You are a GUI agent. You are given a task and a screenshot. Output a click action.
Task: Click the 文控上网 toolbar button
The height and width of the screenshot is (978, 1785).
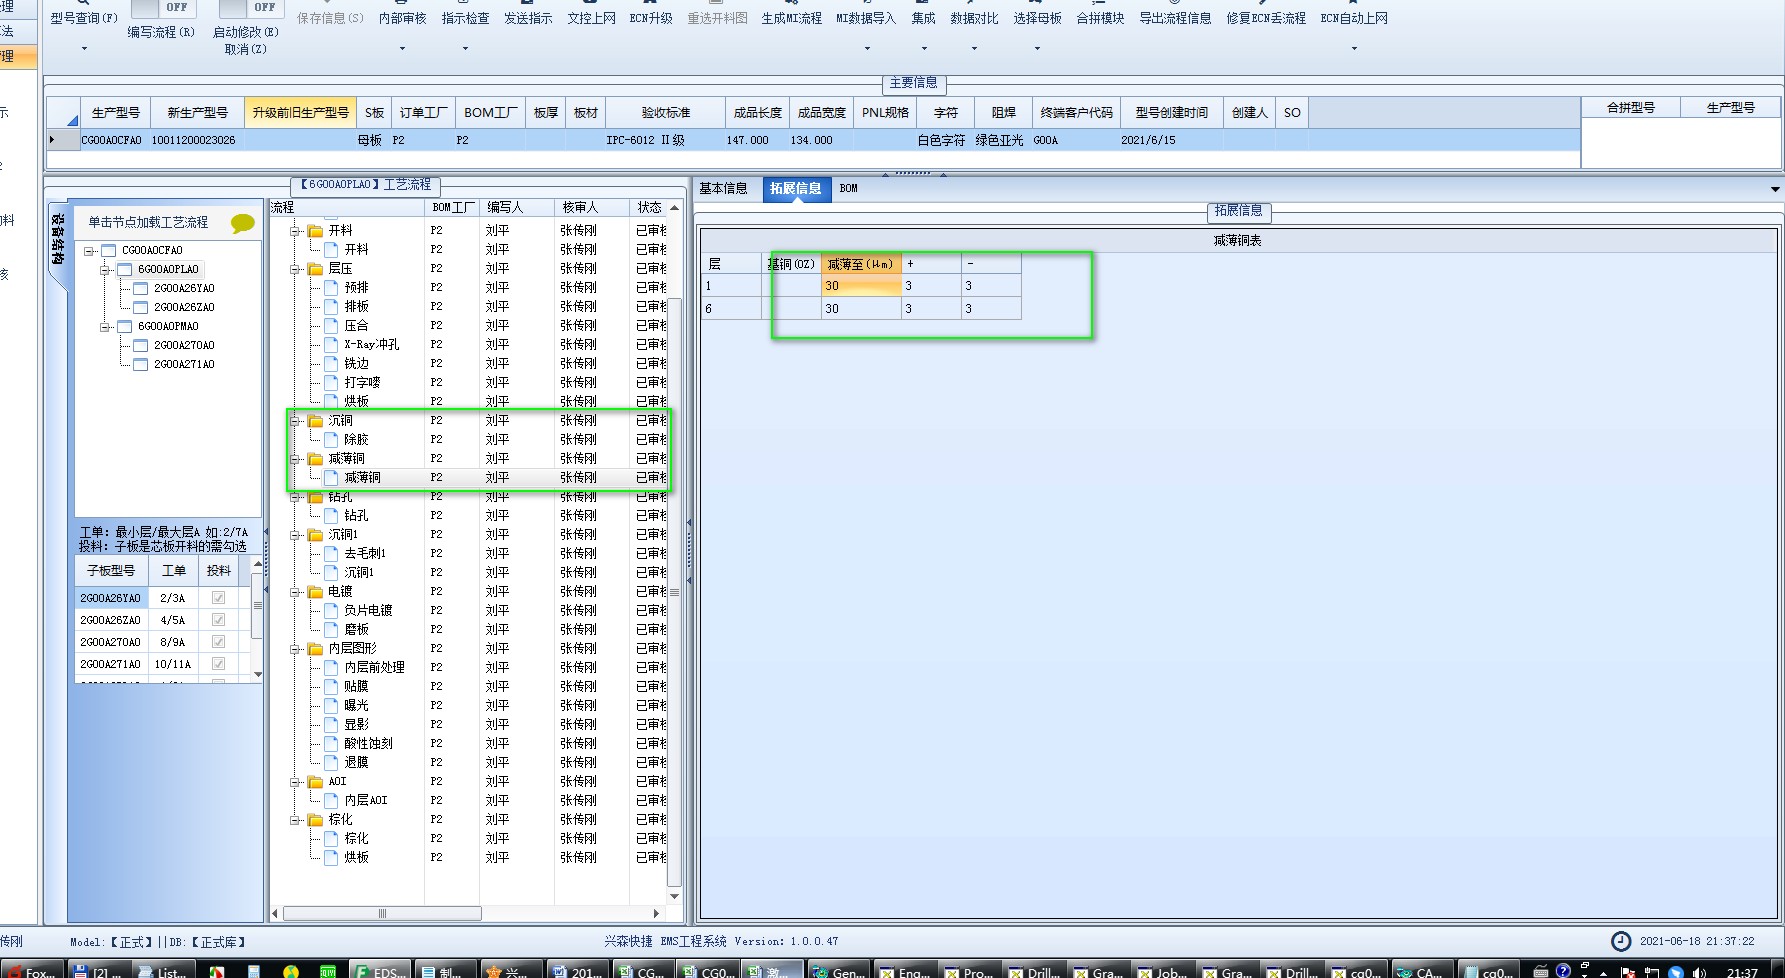point(591,18)
